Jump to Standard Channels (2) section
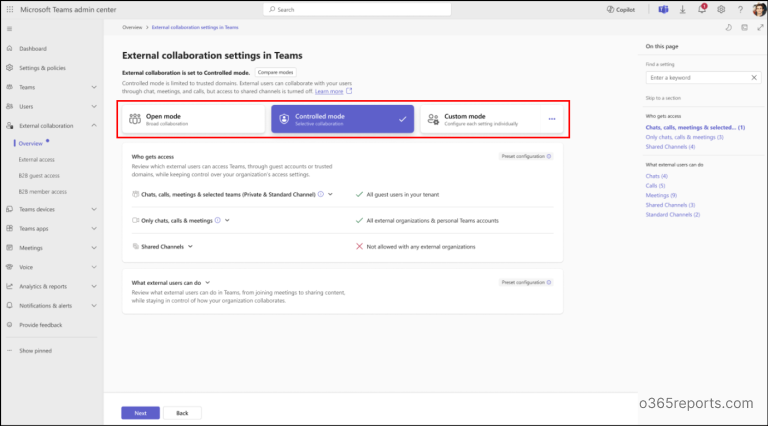The height and width of the screenshot is (426, 768). click(x=672, y=215)
